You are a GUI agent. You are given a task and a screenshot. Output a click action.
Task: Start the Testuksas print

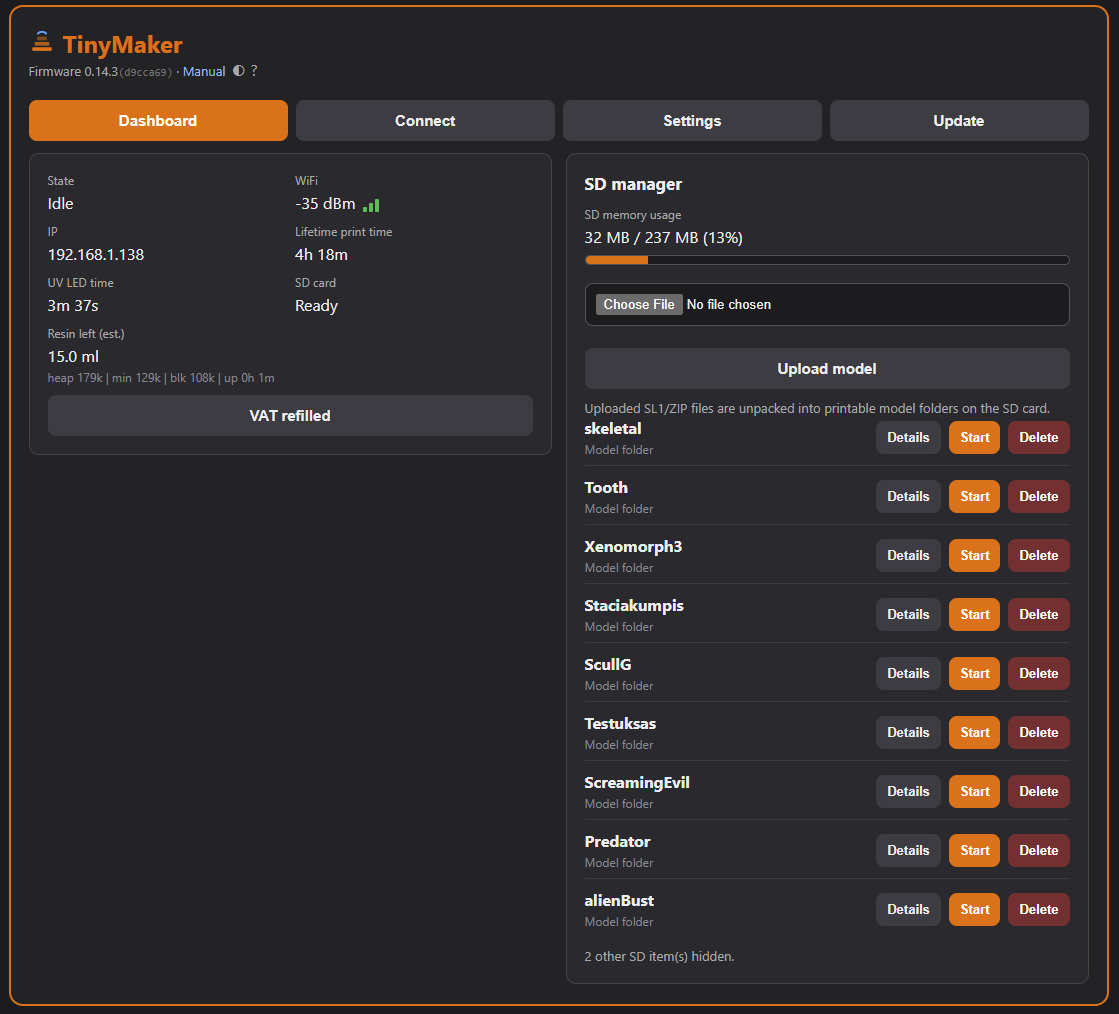point(975,733)
